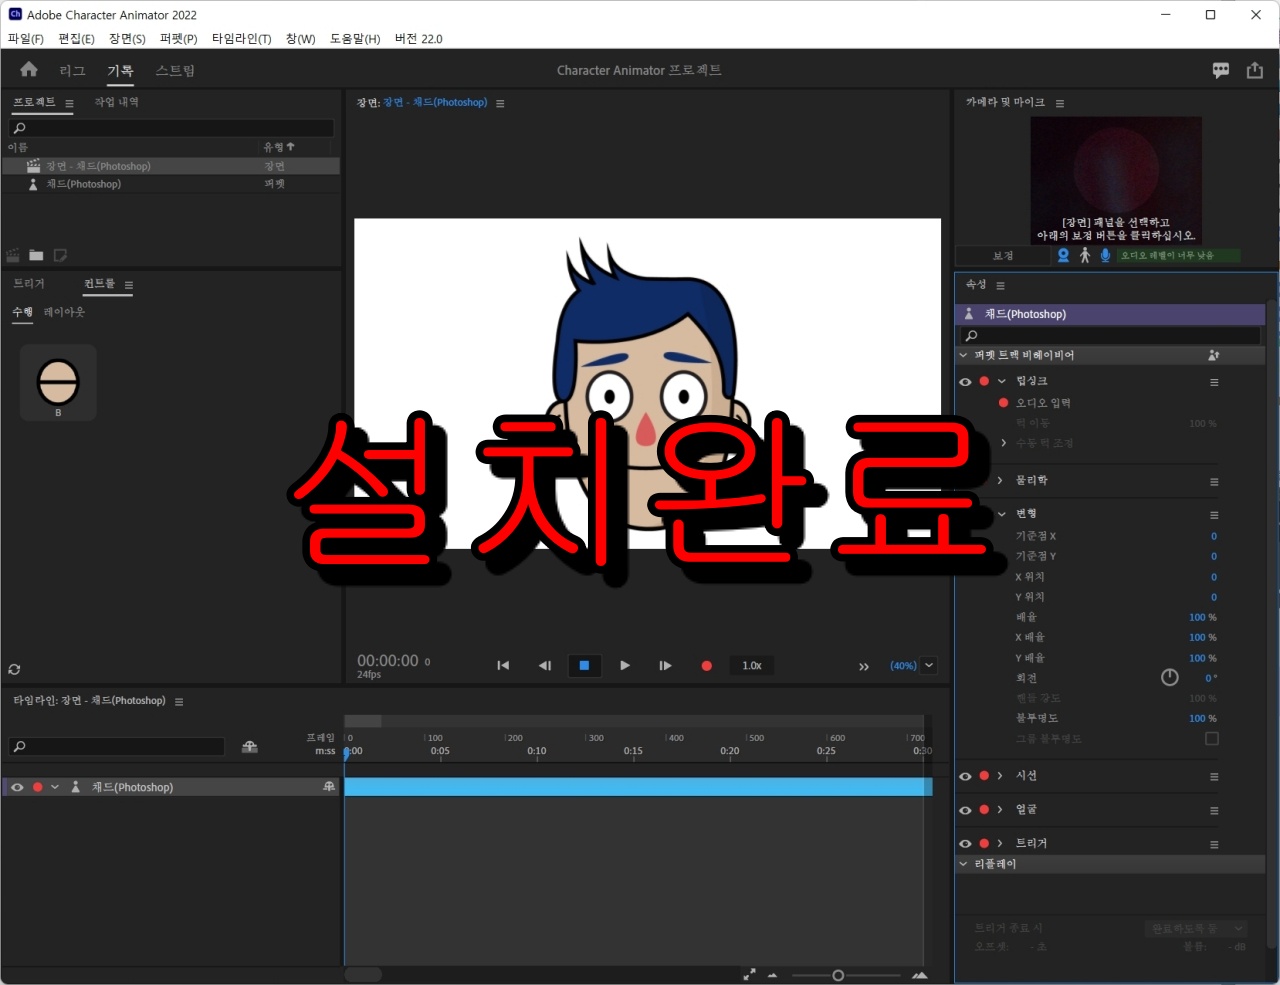
Task: Toggle the red arm recording dot for 시선
Action: (983, 775)
